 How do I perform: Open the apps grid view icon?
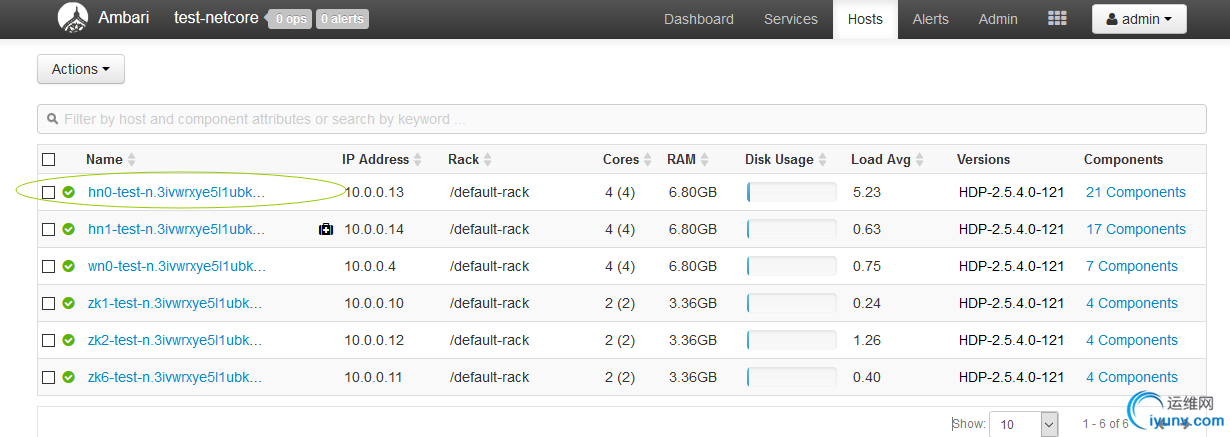(1056, 19)
